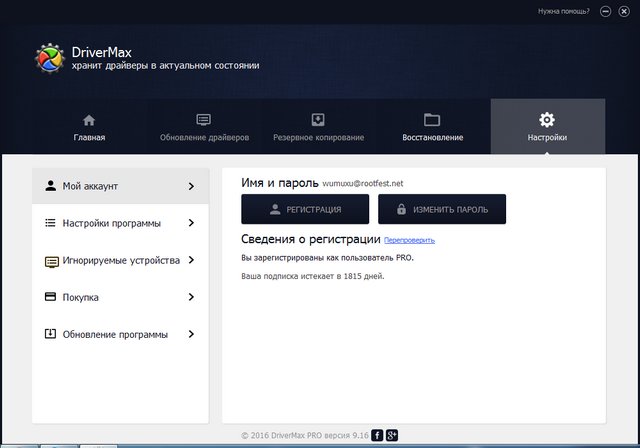Click the person icon beside Мой аккаунт

point(51,186)
